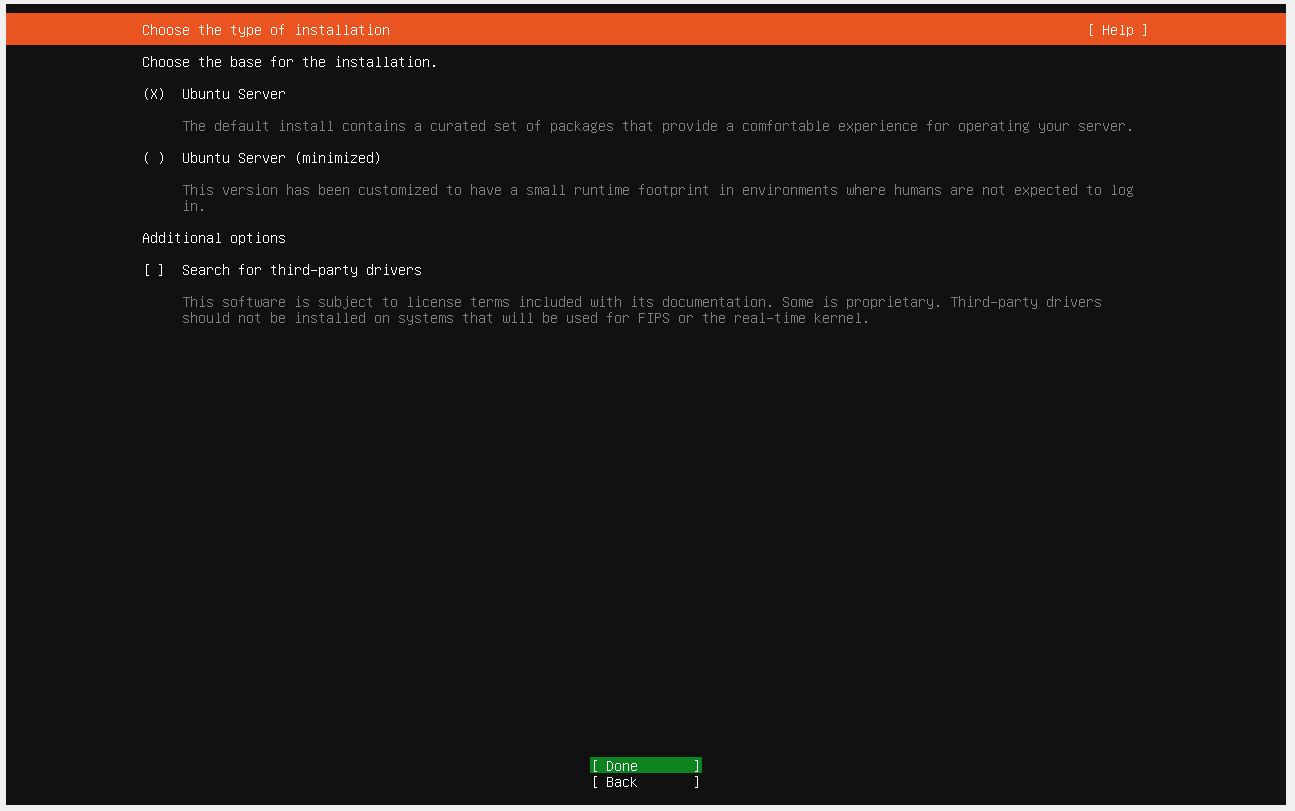
Task: Confirm selection with the Done button
Action: [x=646, y=766]
